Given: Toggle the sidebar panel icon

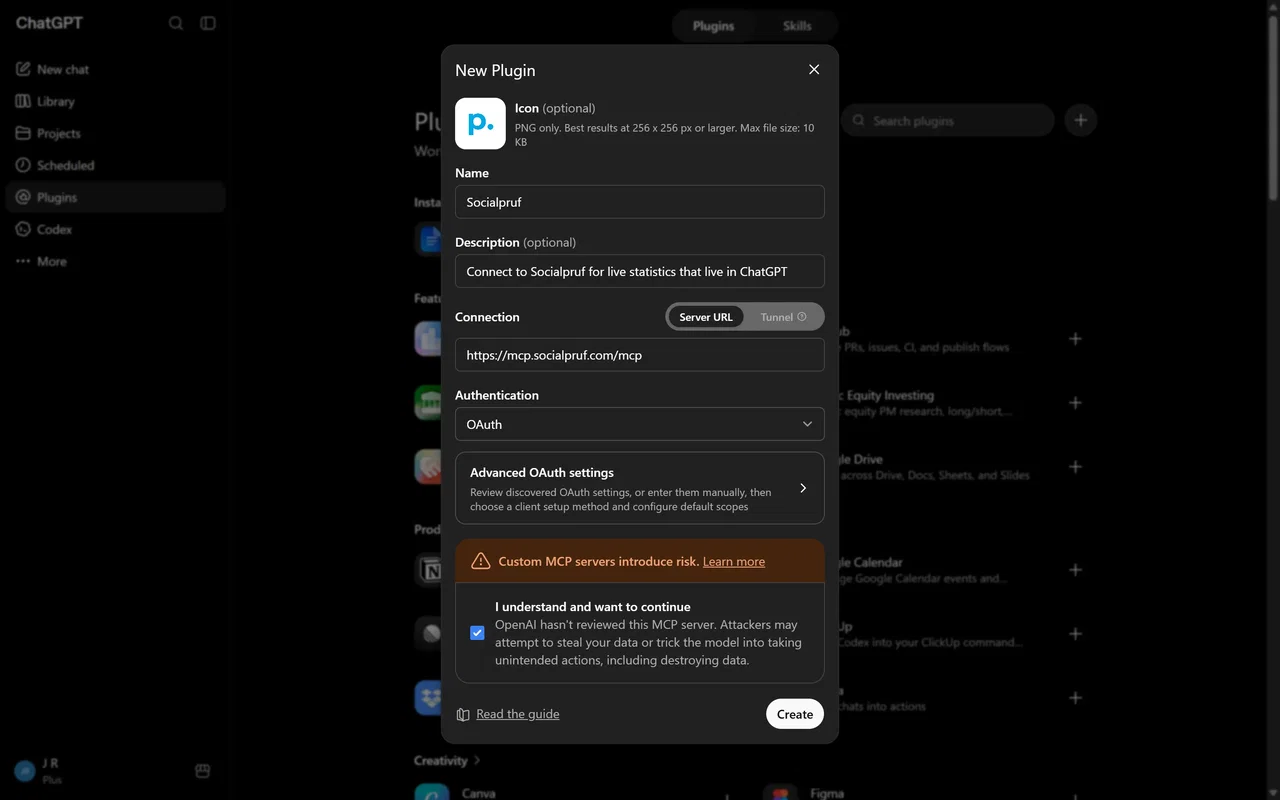Looking at the screenshot, I should [x=208, y=23].
